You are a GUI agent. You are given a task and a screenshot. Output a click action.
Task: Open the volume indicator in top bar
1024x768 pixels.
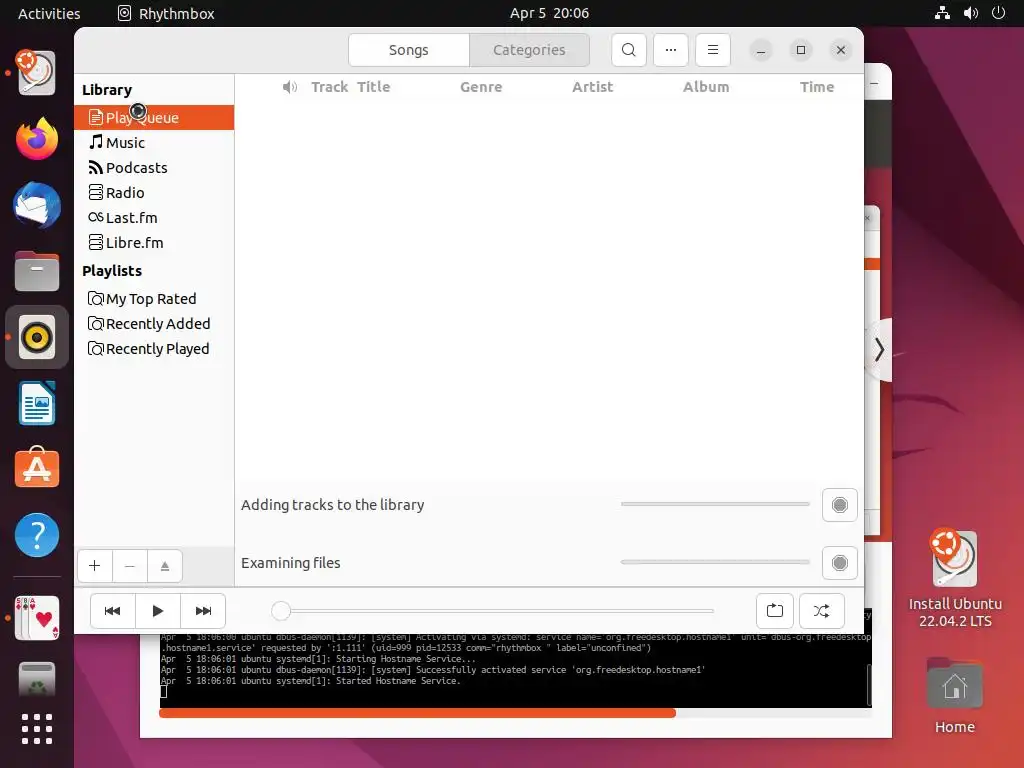(x=970, y=13)
